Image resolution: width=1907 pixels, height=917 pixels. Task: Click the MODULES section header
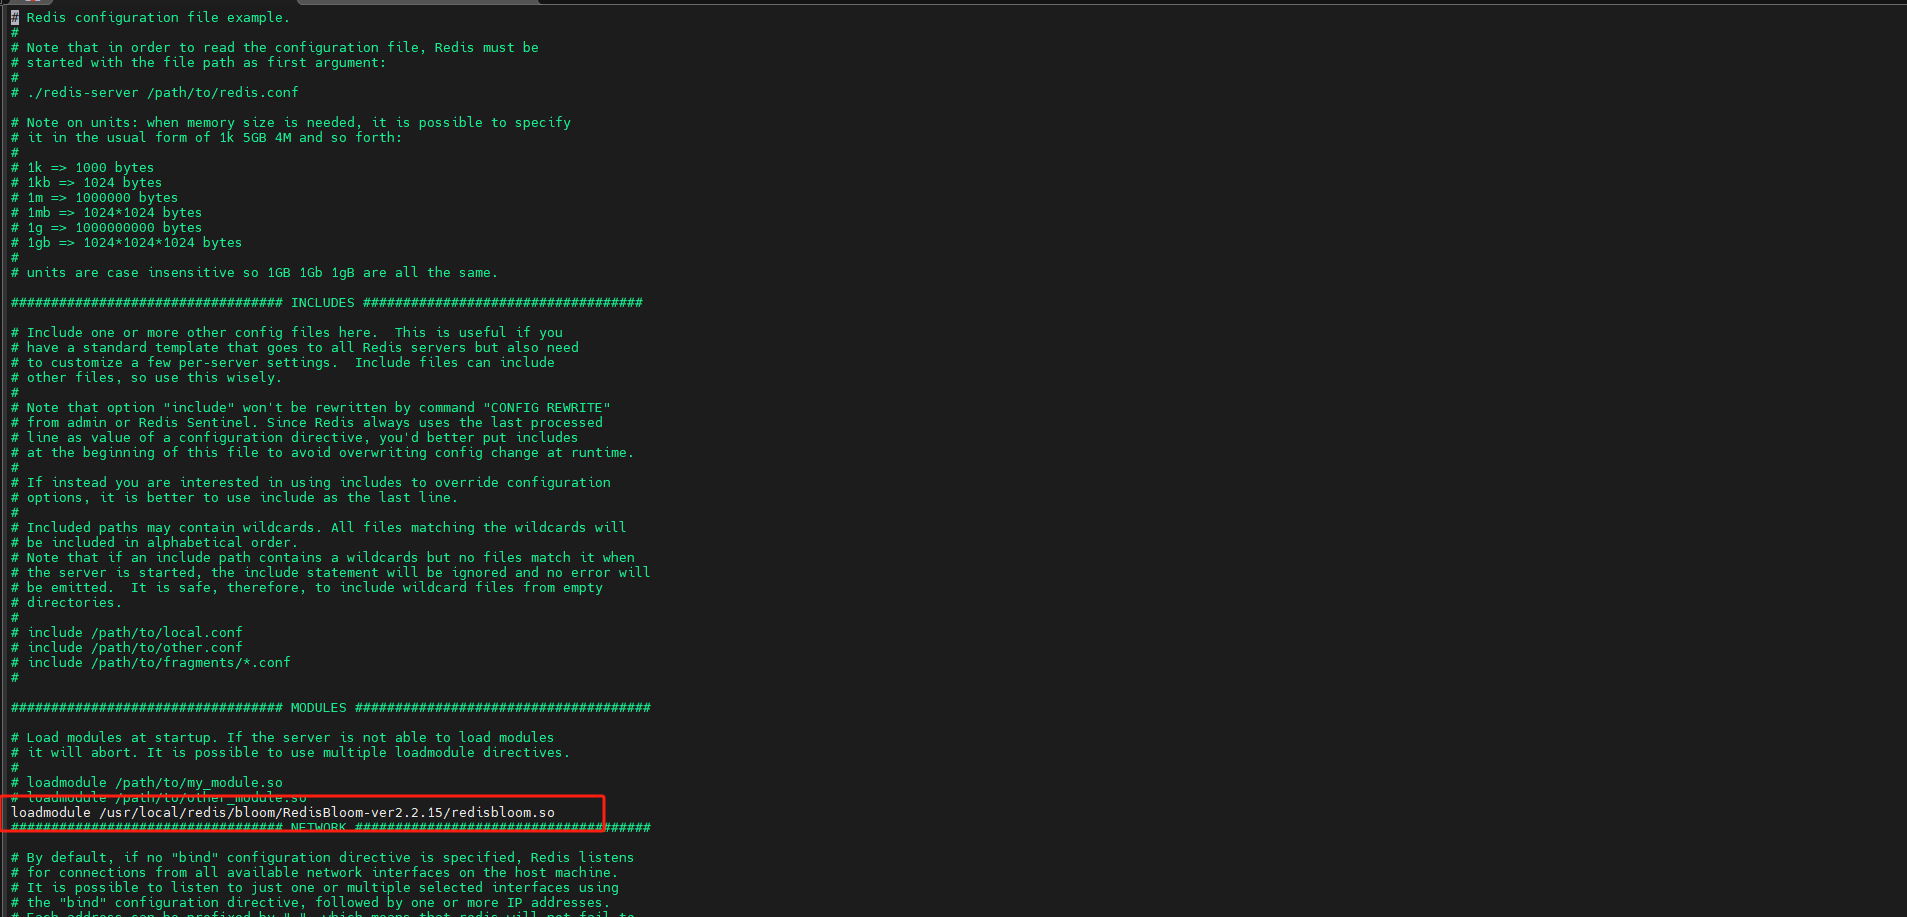(x=318, y=708)
